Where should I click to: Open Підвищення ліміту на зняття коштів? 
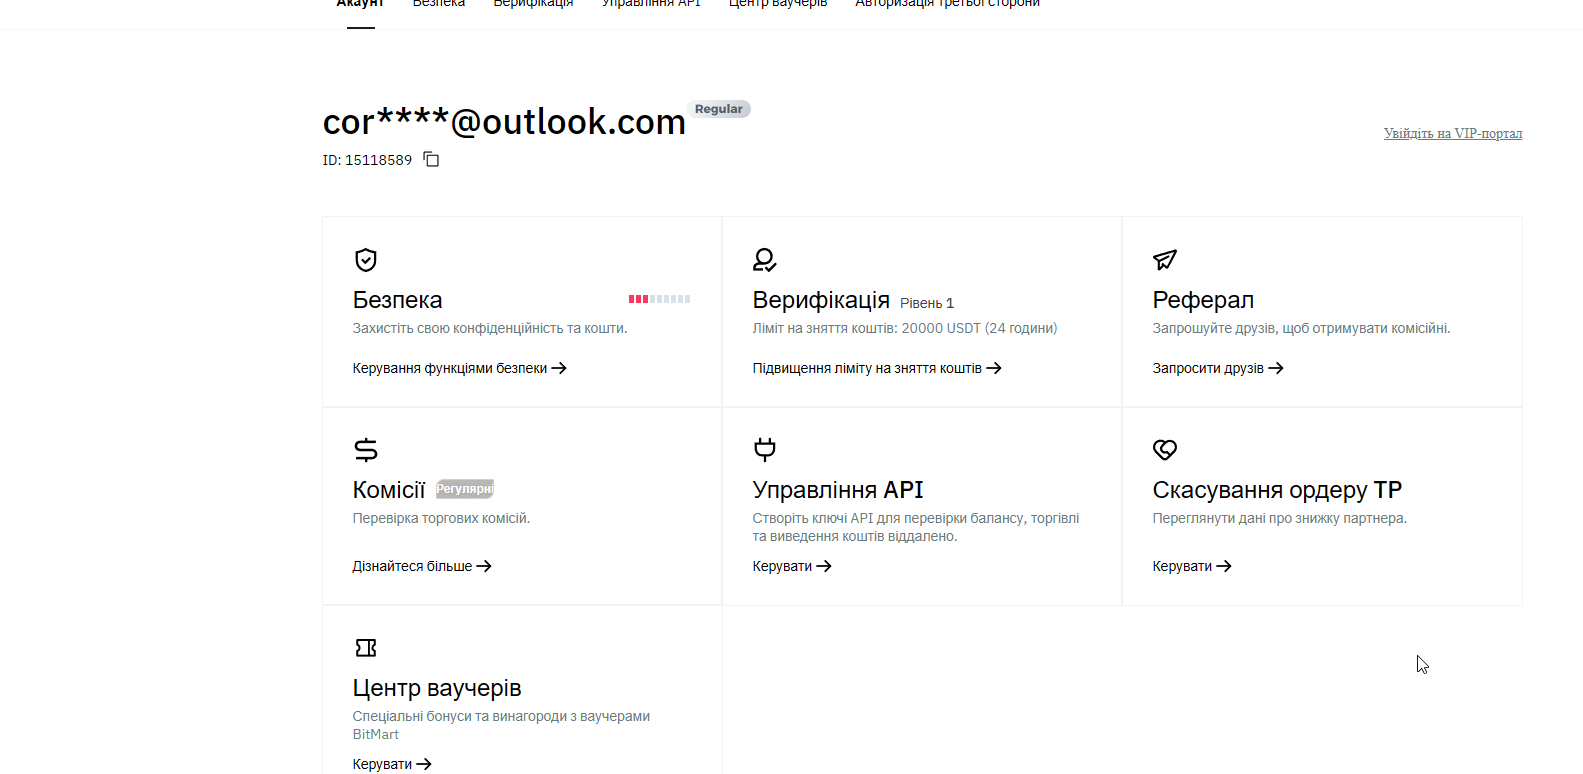coord(876,368)
